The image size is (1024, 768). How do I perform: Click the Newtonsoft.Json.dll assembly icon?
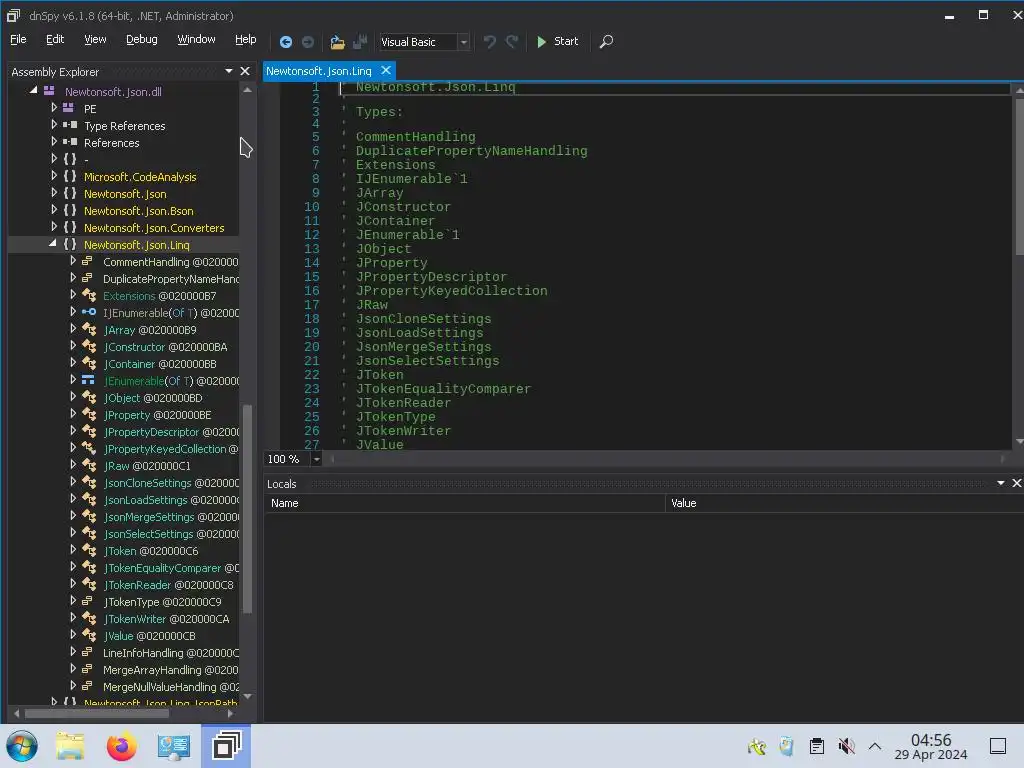(x=49, y=91)
